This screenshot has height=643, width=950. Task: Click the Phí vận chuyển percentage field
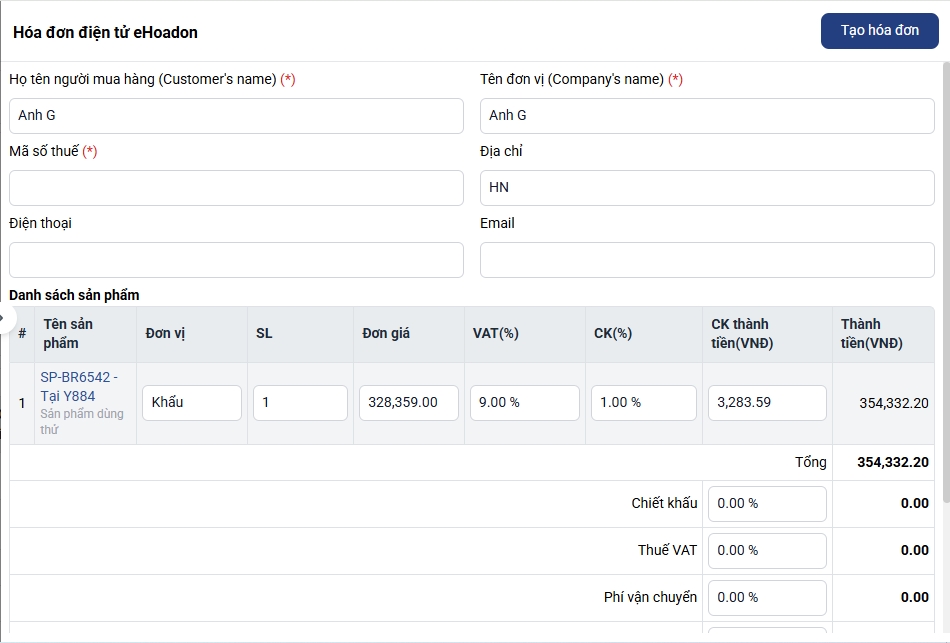point(767,598)
